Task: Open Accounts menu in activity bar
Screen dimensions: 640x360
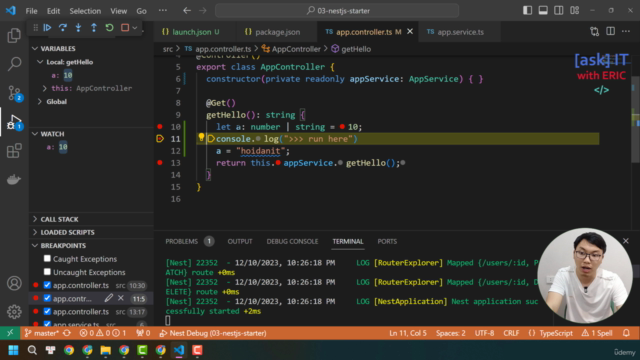Action: [14, 283]
